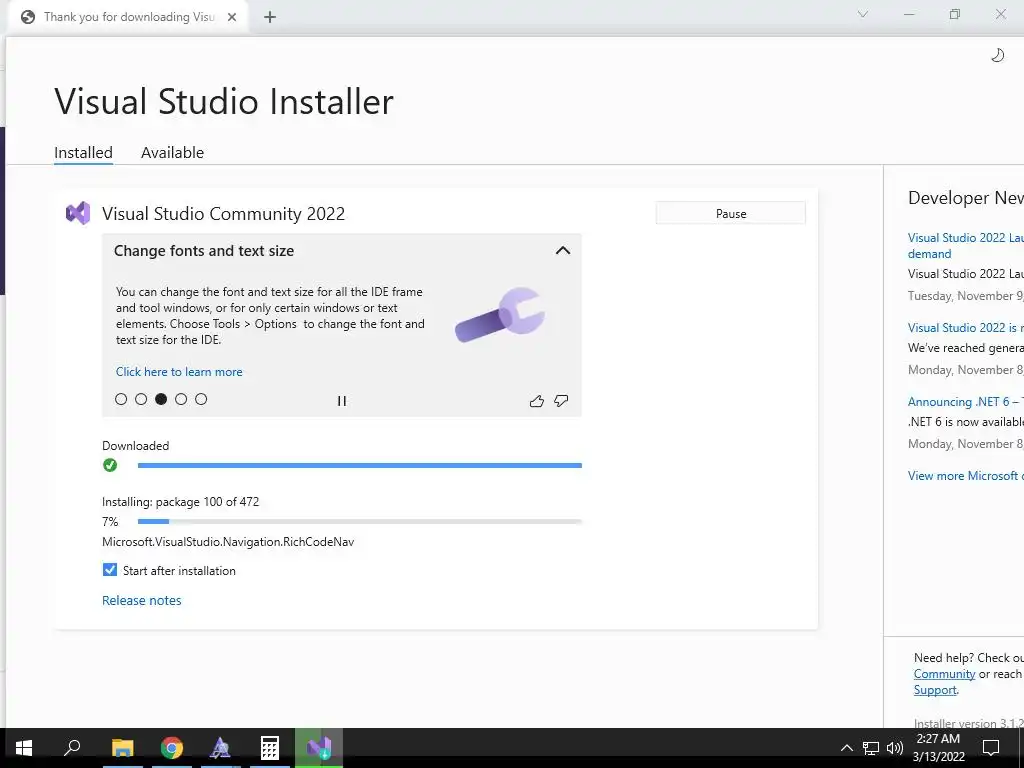Open the Calculator from taskbar
The height and width of the screenshot is (768, 1024).
click(x=270, y=748)
